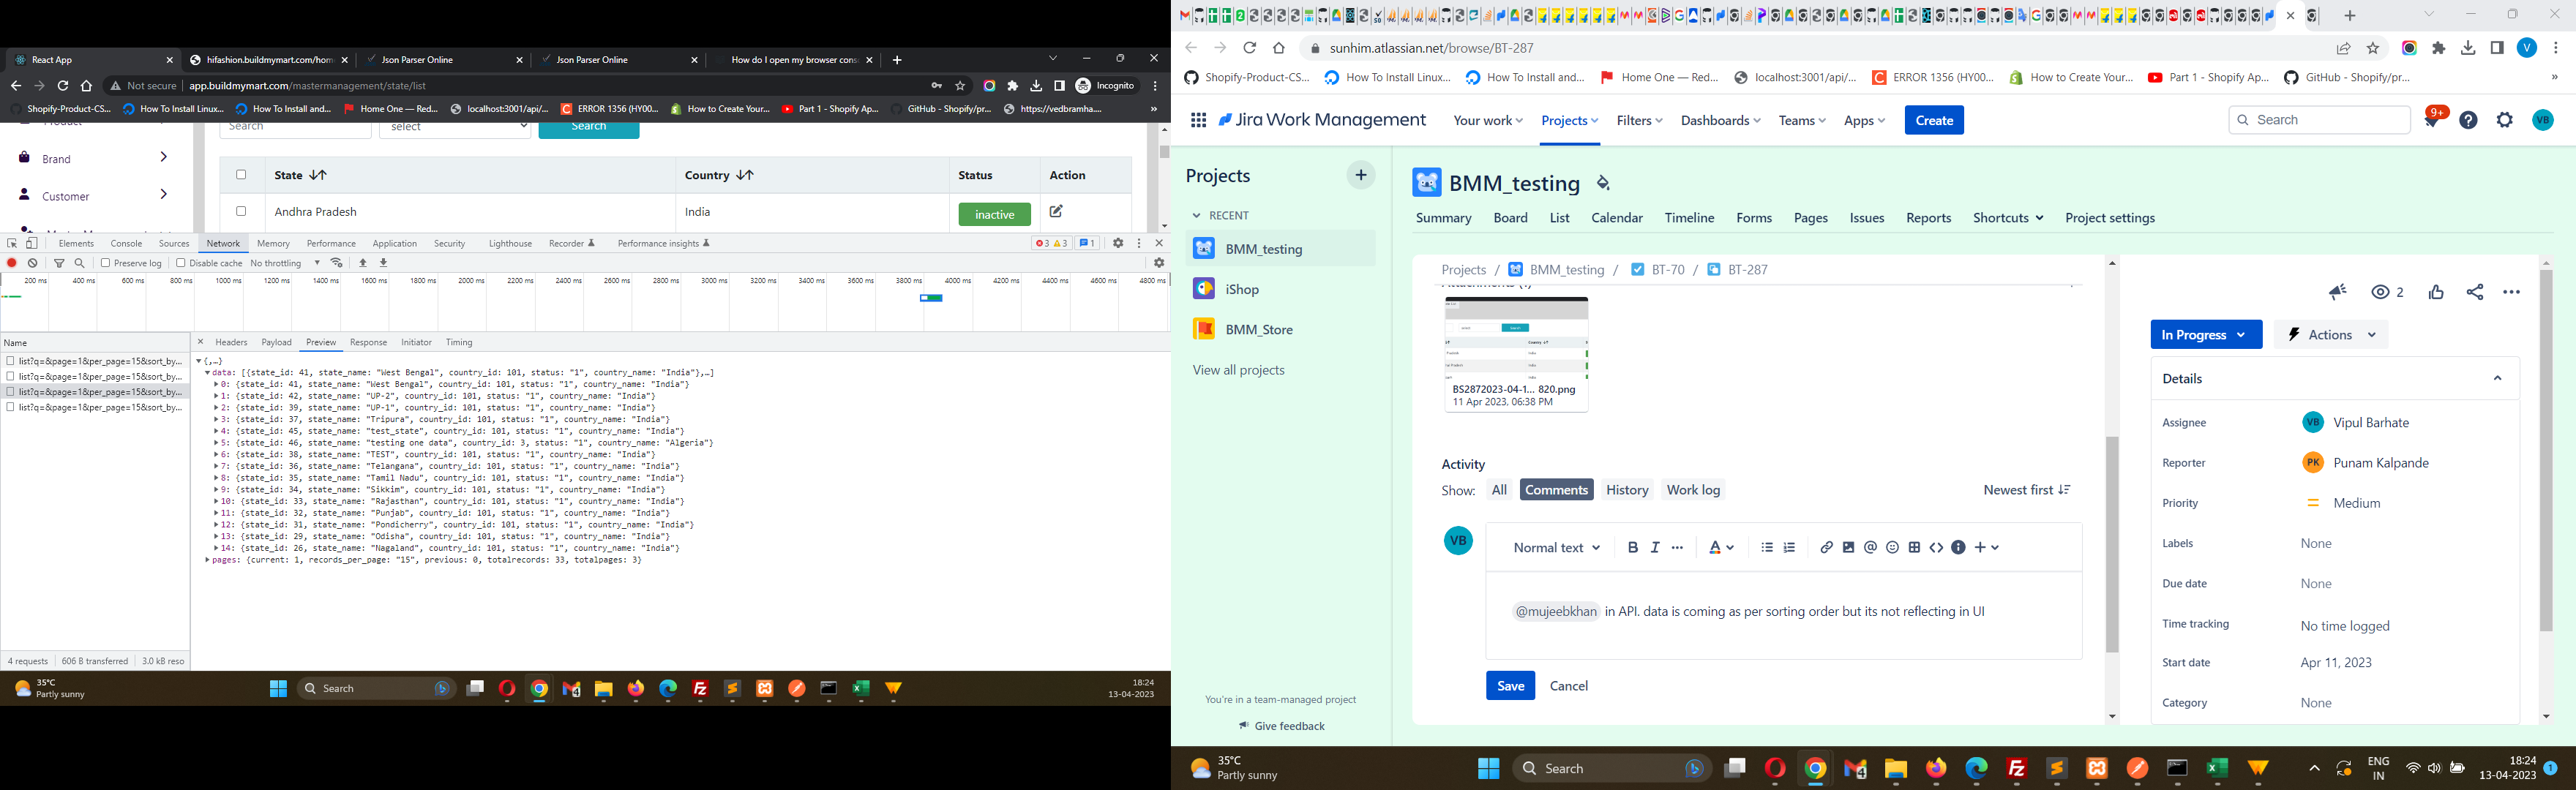Enable the Preserve log checkbox

click(x=105, y=263)
